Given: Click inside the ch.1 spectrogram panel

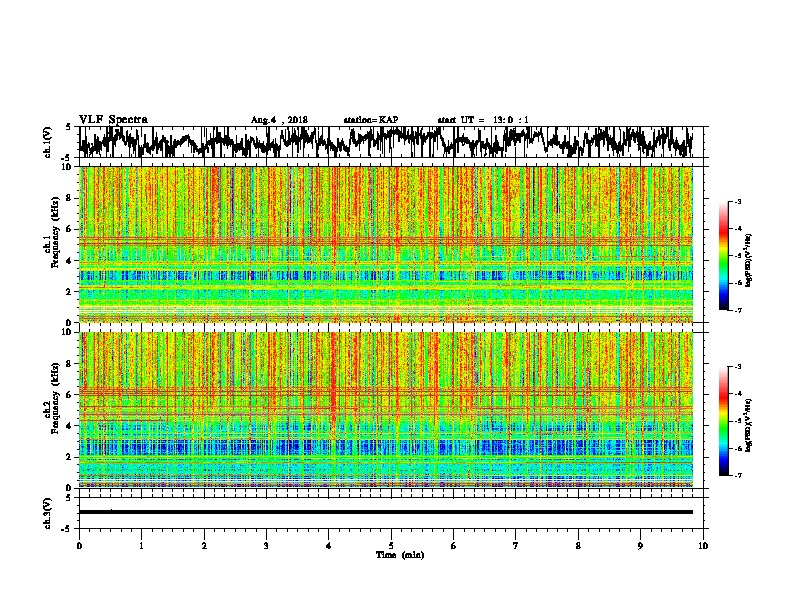Looking at the screenshot, I should click(x=386, y=244).
